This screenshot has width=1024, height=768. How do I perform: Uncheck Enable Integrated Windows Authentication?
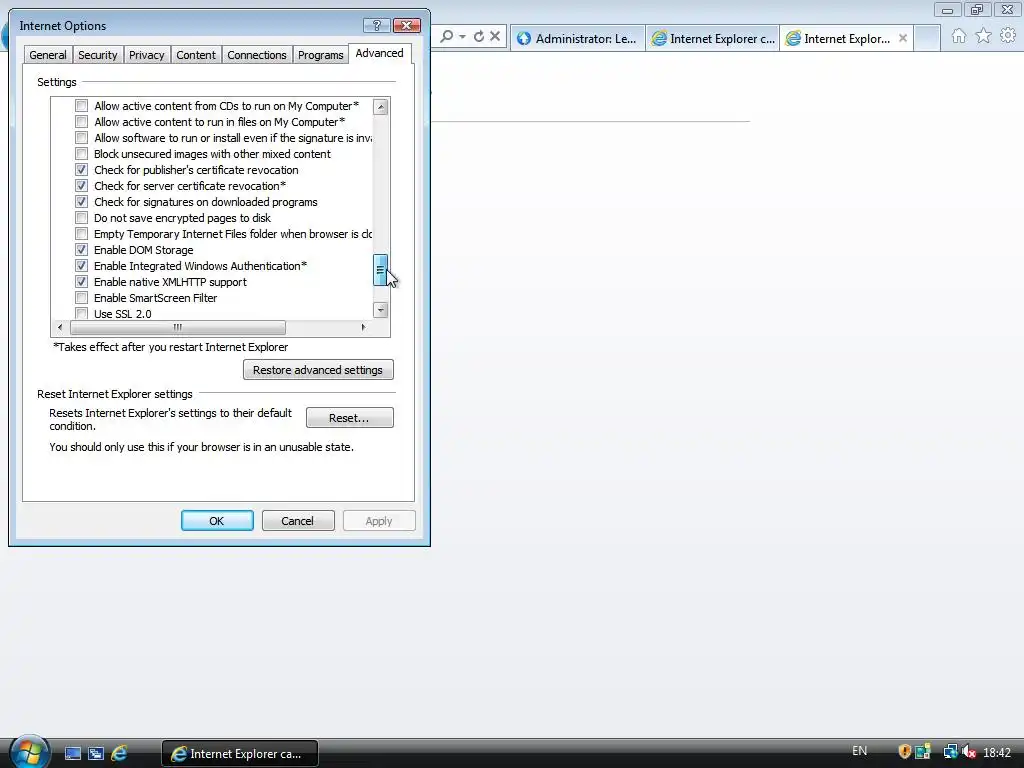(x=81, y=266)
